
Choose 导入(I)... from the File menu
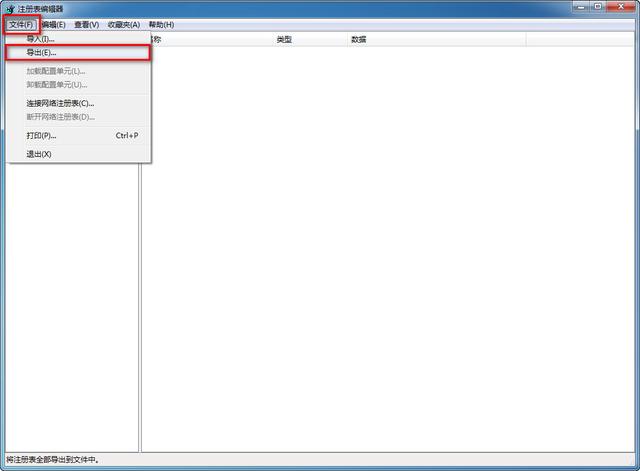[78, 39]
